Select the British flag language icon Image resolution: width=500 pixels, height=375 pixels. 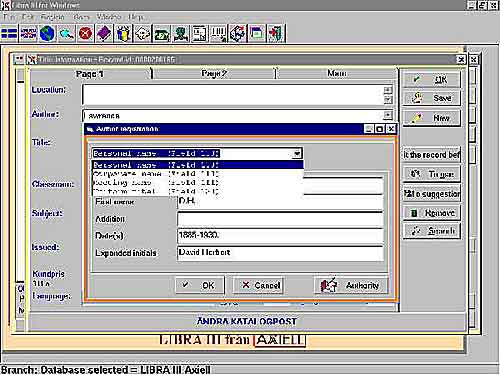[28, 34]
